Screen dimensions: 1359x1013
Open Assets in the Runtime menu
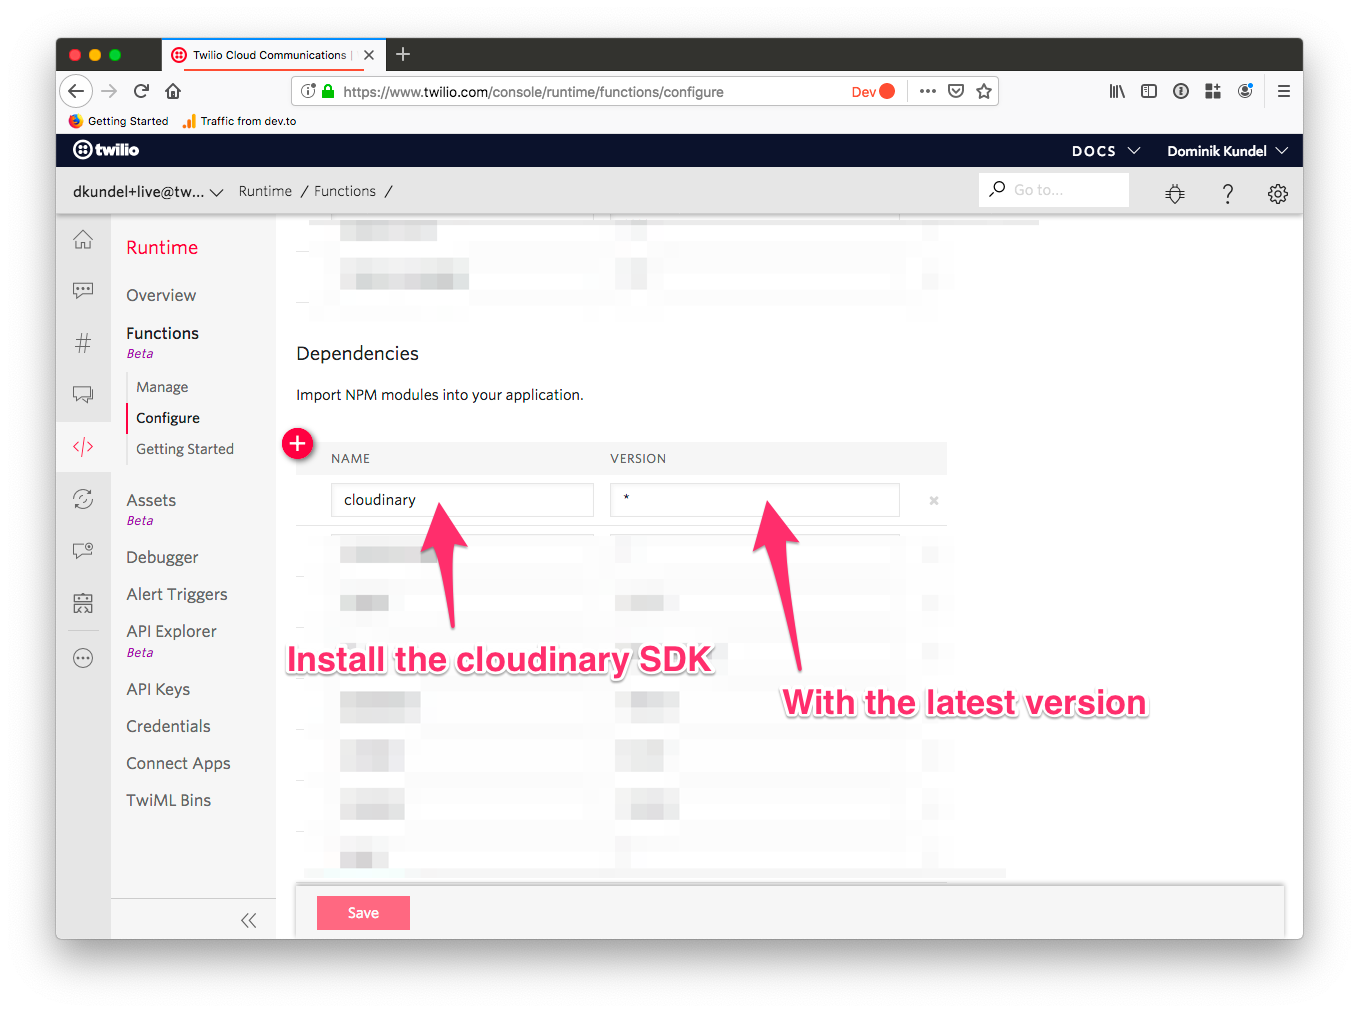pos(151,500)
